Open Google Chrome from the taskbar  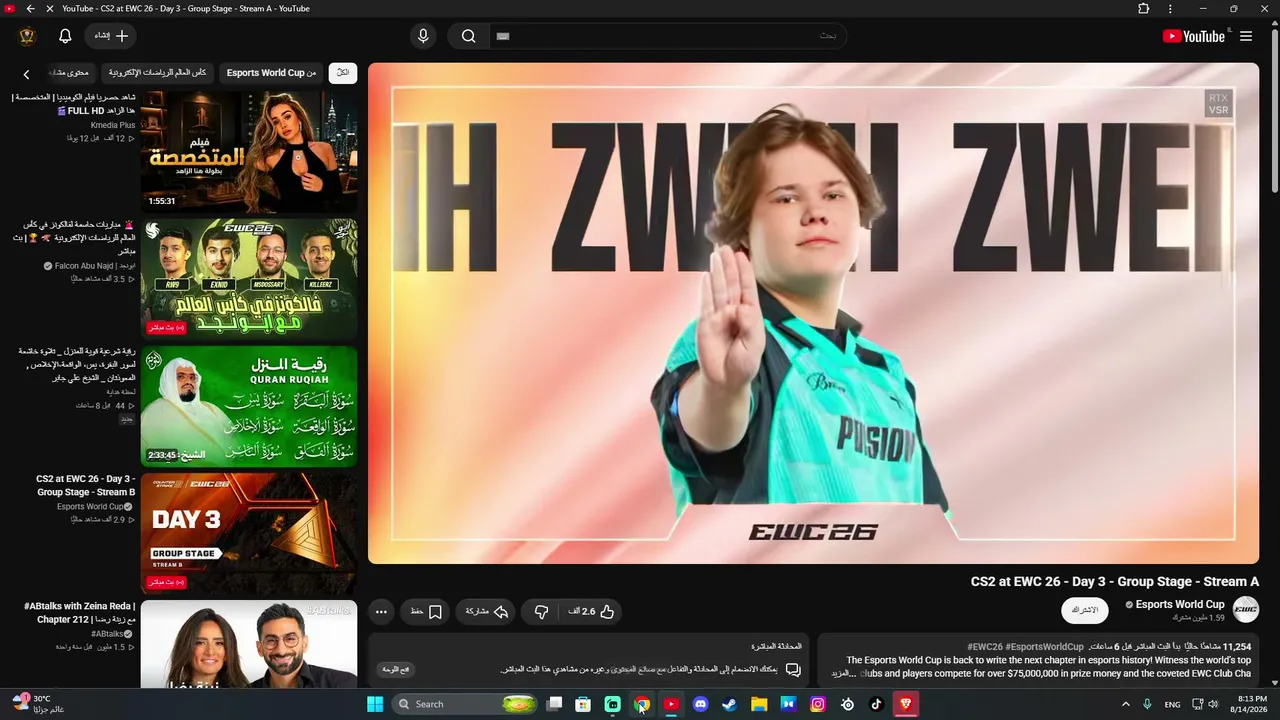pyautogui.click(x=642, y=704)
